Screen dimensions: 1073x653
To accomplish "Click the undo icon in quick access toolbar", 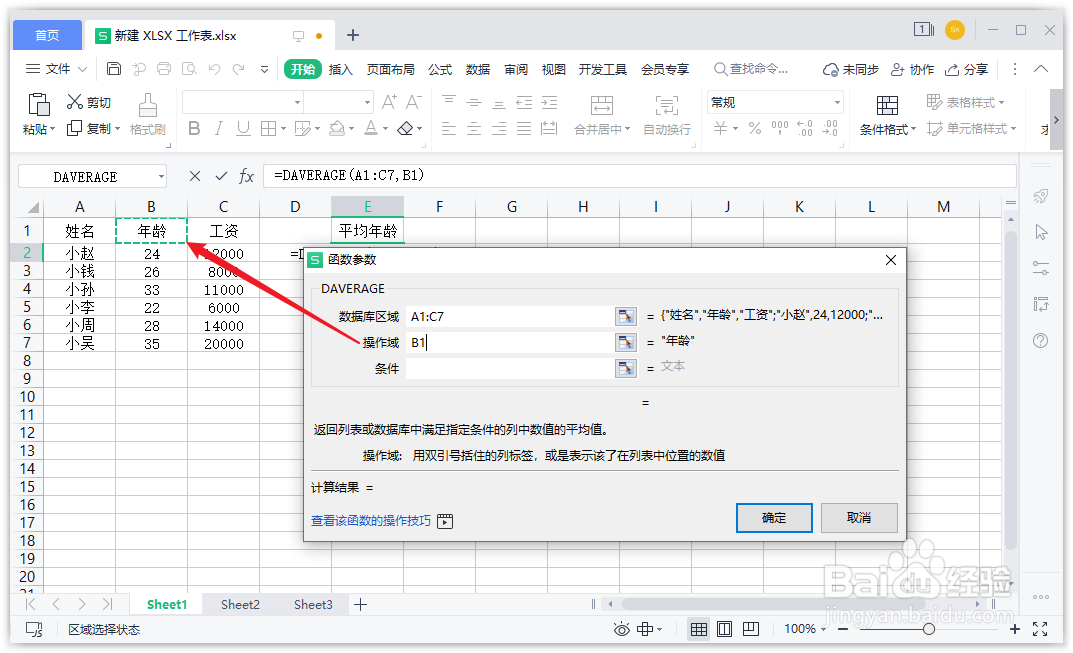I will pyautogui.click(x=213, y=69).
